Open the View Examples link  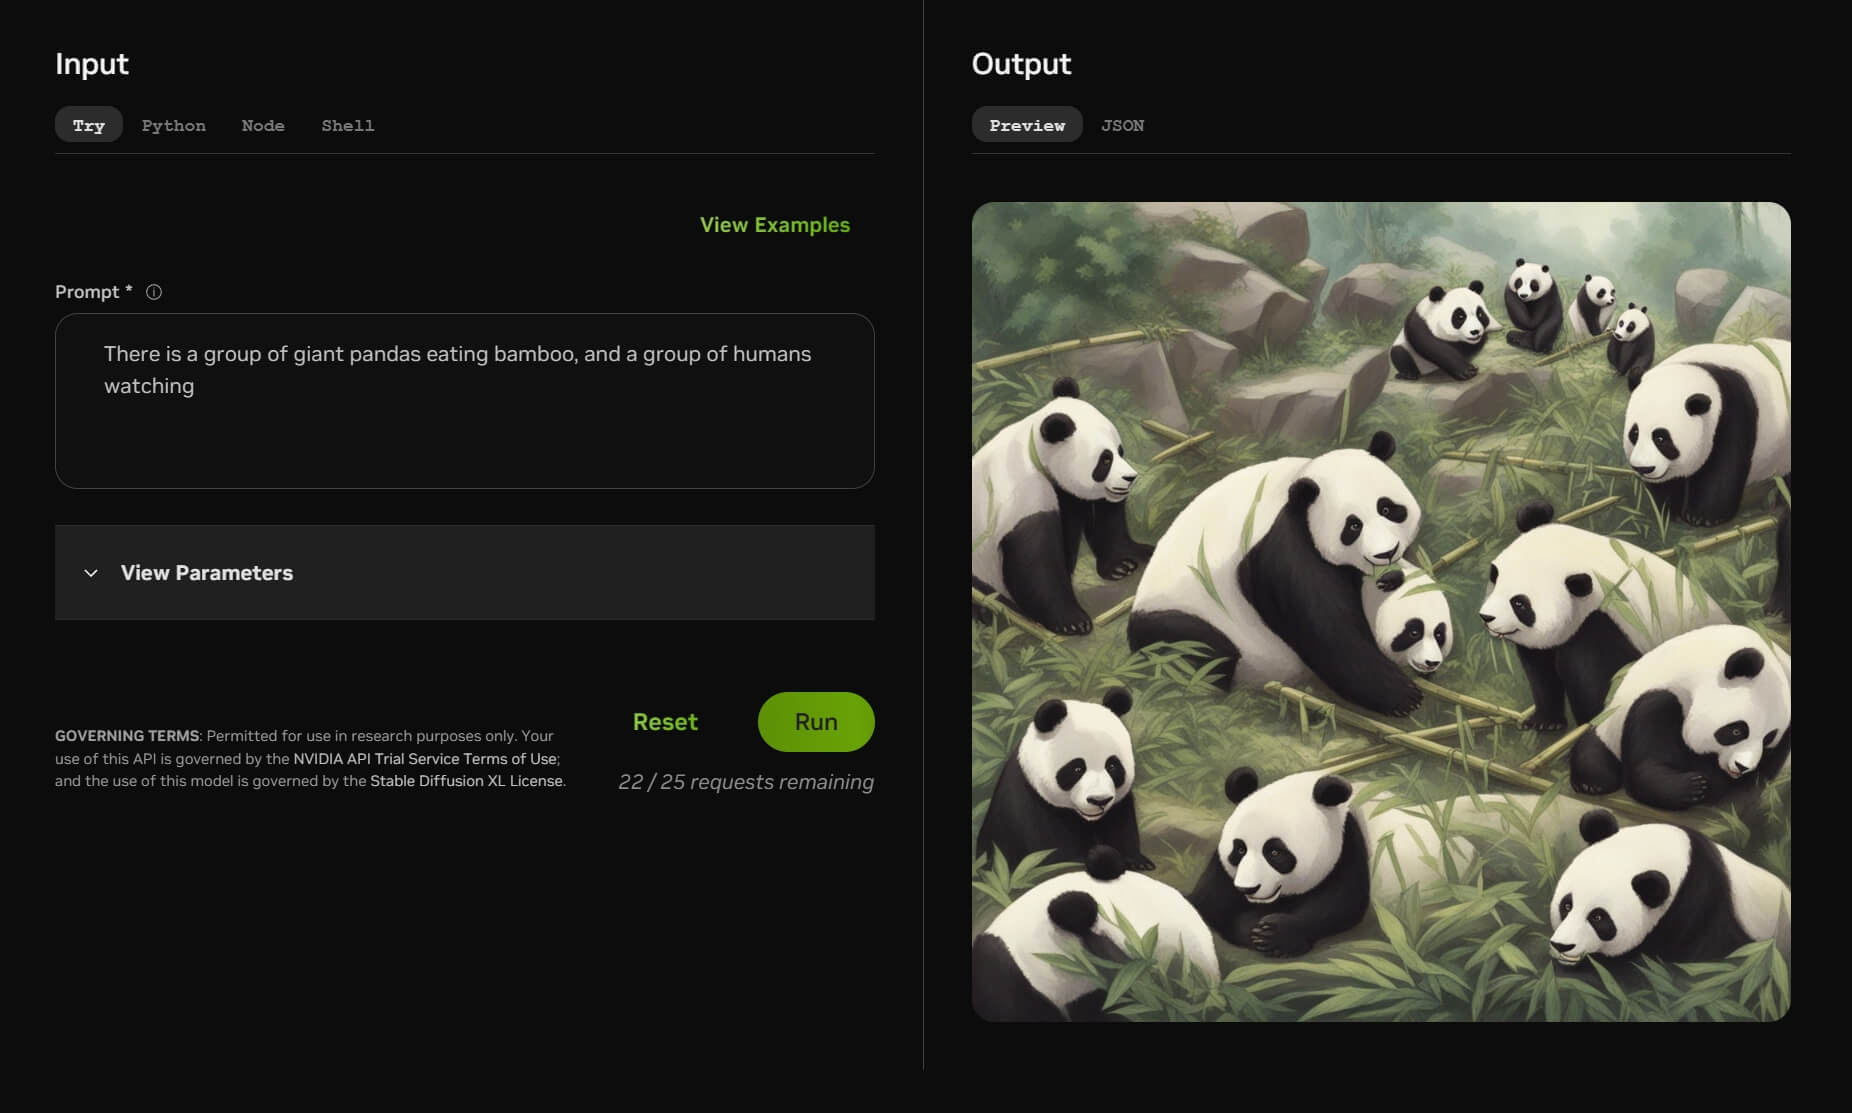[774, 225]
